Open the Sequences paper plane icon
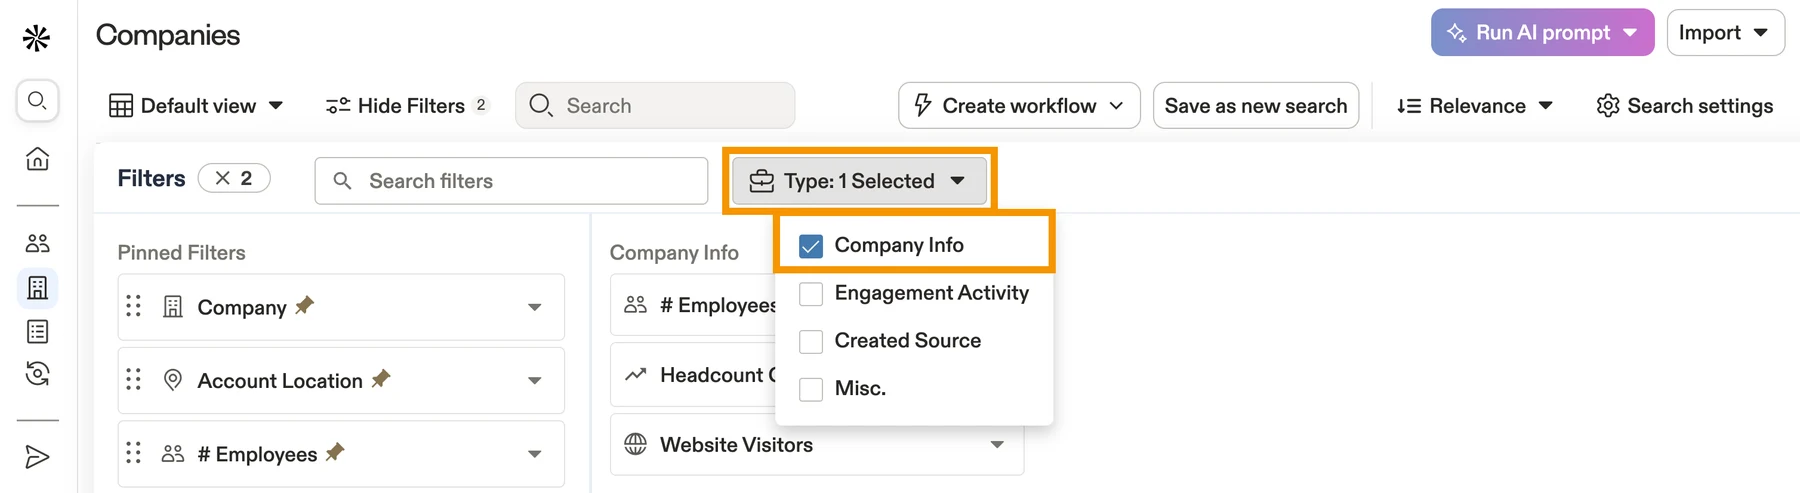1800x493 pixels. click(37, 457)
